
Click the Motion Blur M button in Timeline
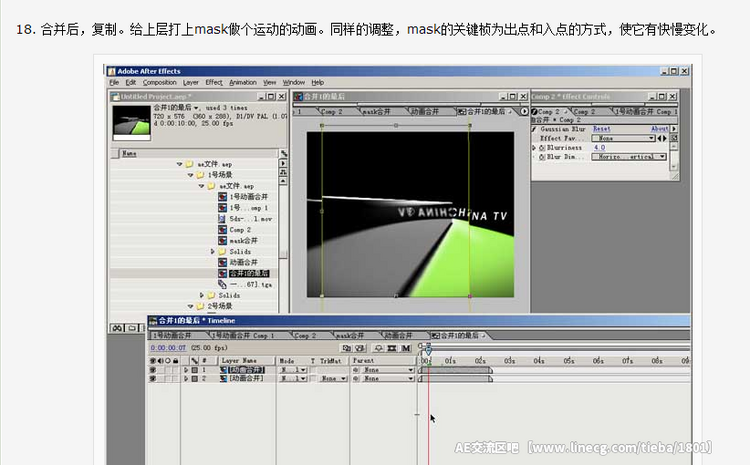tap(406, 348)
